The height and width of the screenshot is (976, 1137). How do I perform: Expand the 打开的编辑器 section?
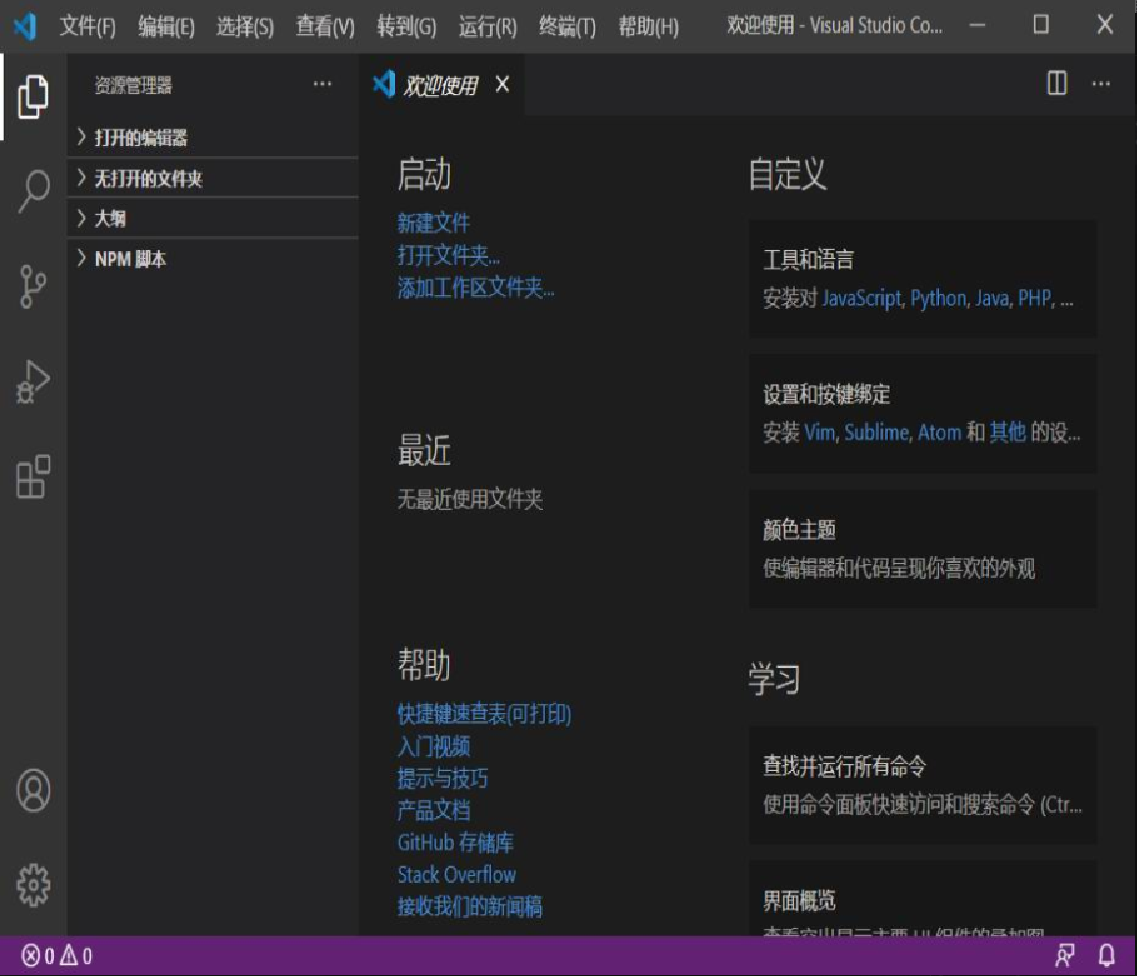[213, 138]
